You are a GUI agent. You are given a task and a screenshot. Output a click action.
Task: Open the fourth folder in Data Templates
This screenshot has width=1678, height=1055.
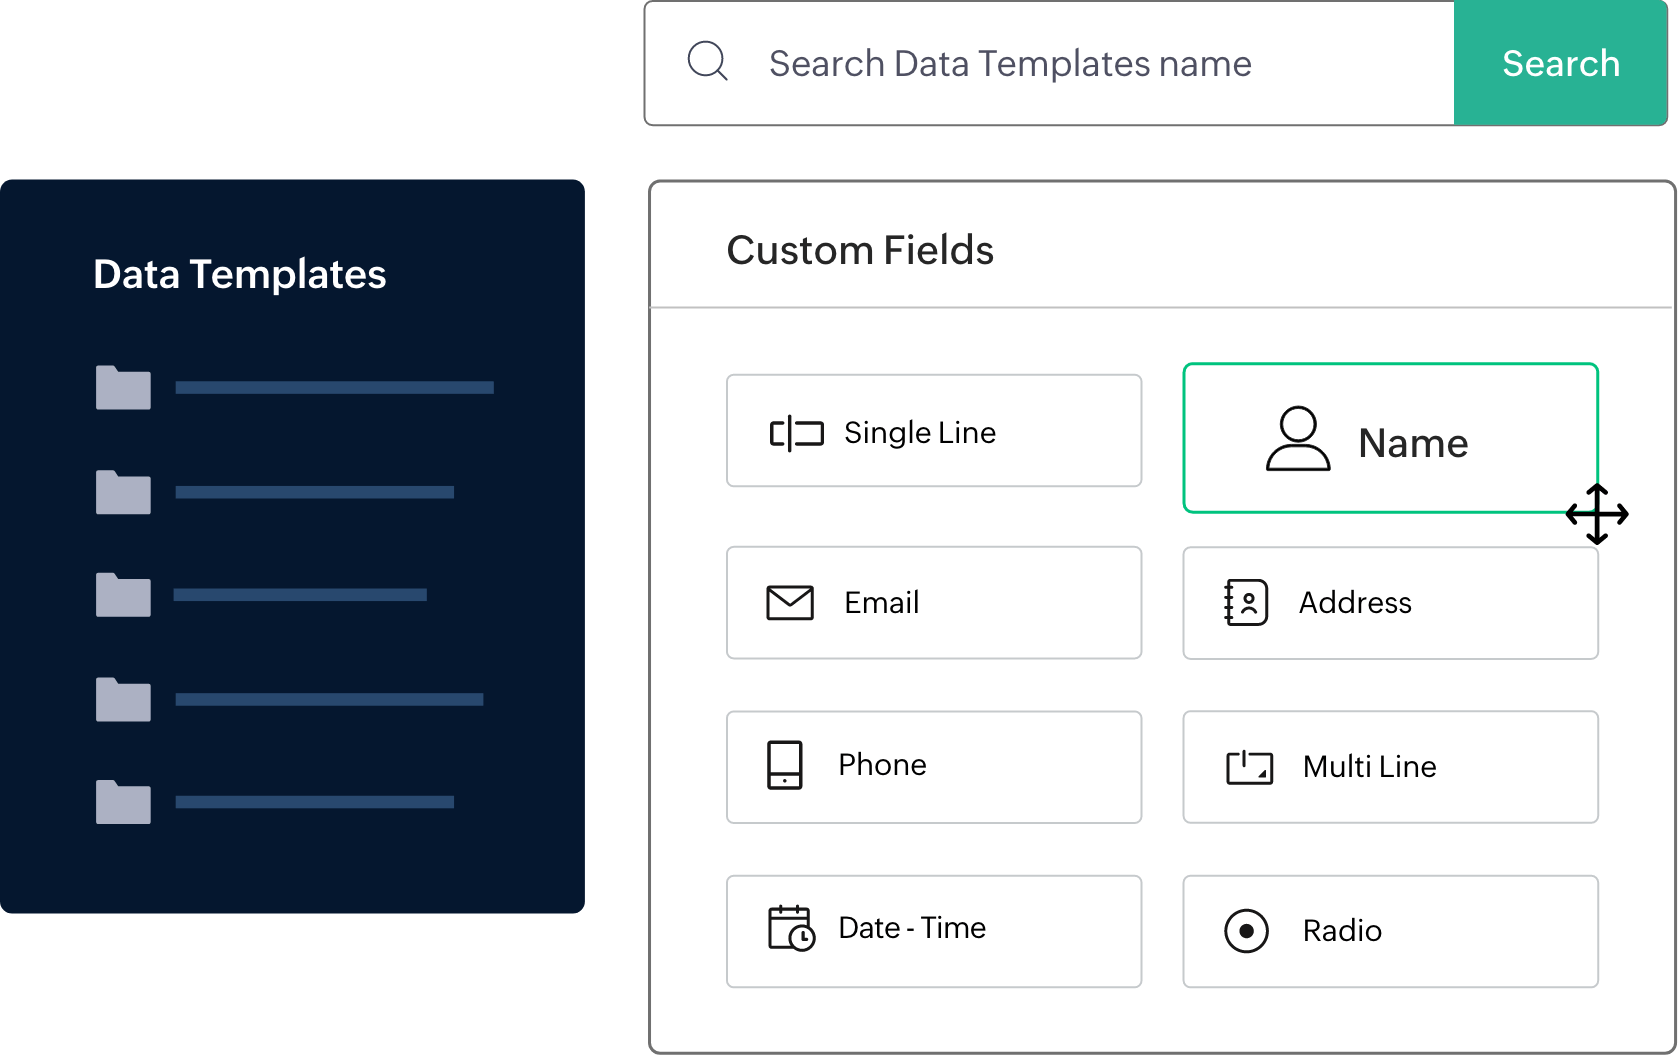[123, 699]
